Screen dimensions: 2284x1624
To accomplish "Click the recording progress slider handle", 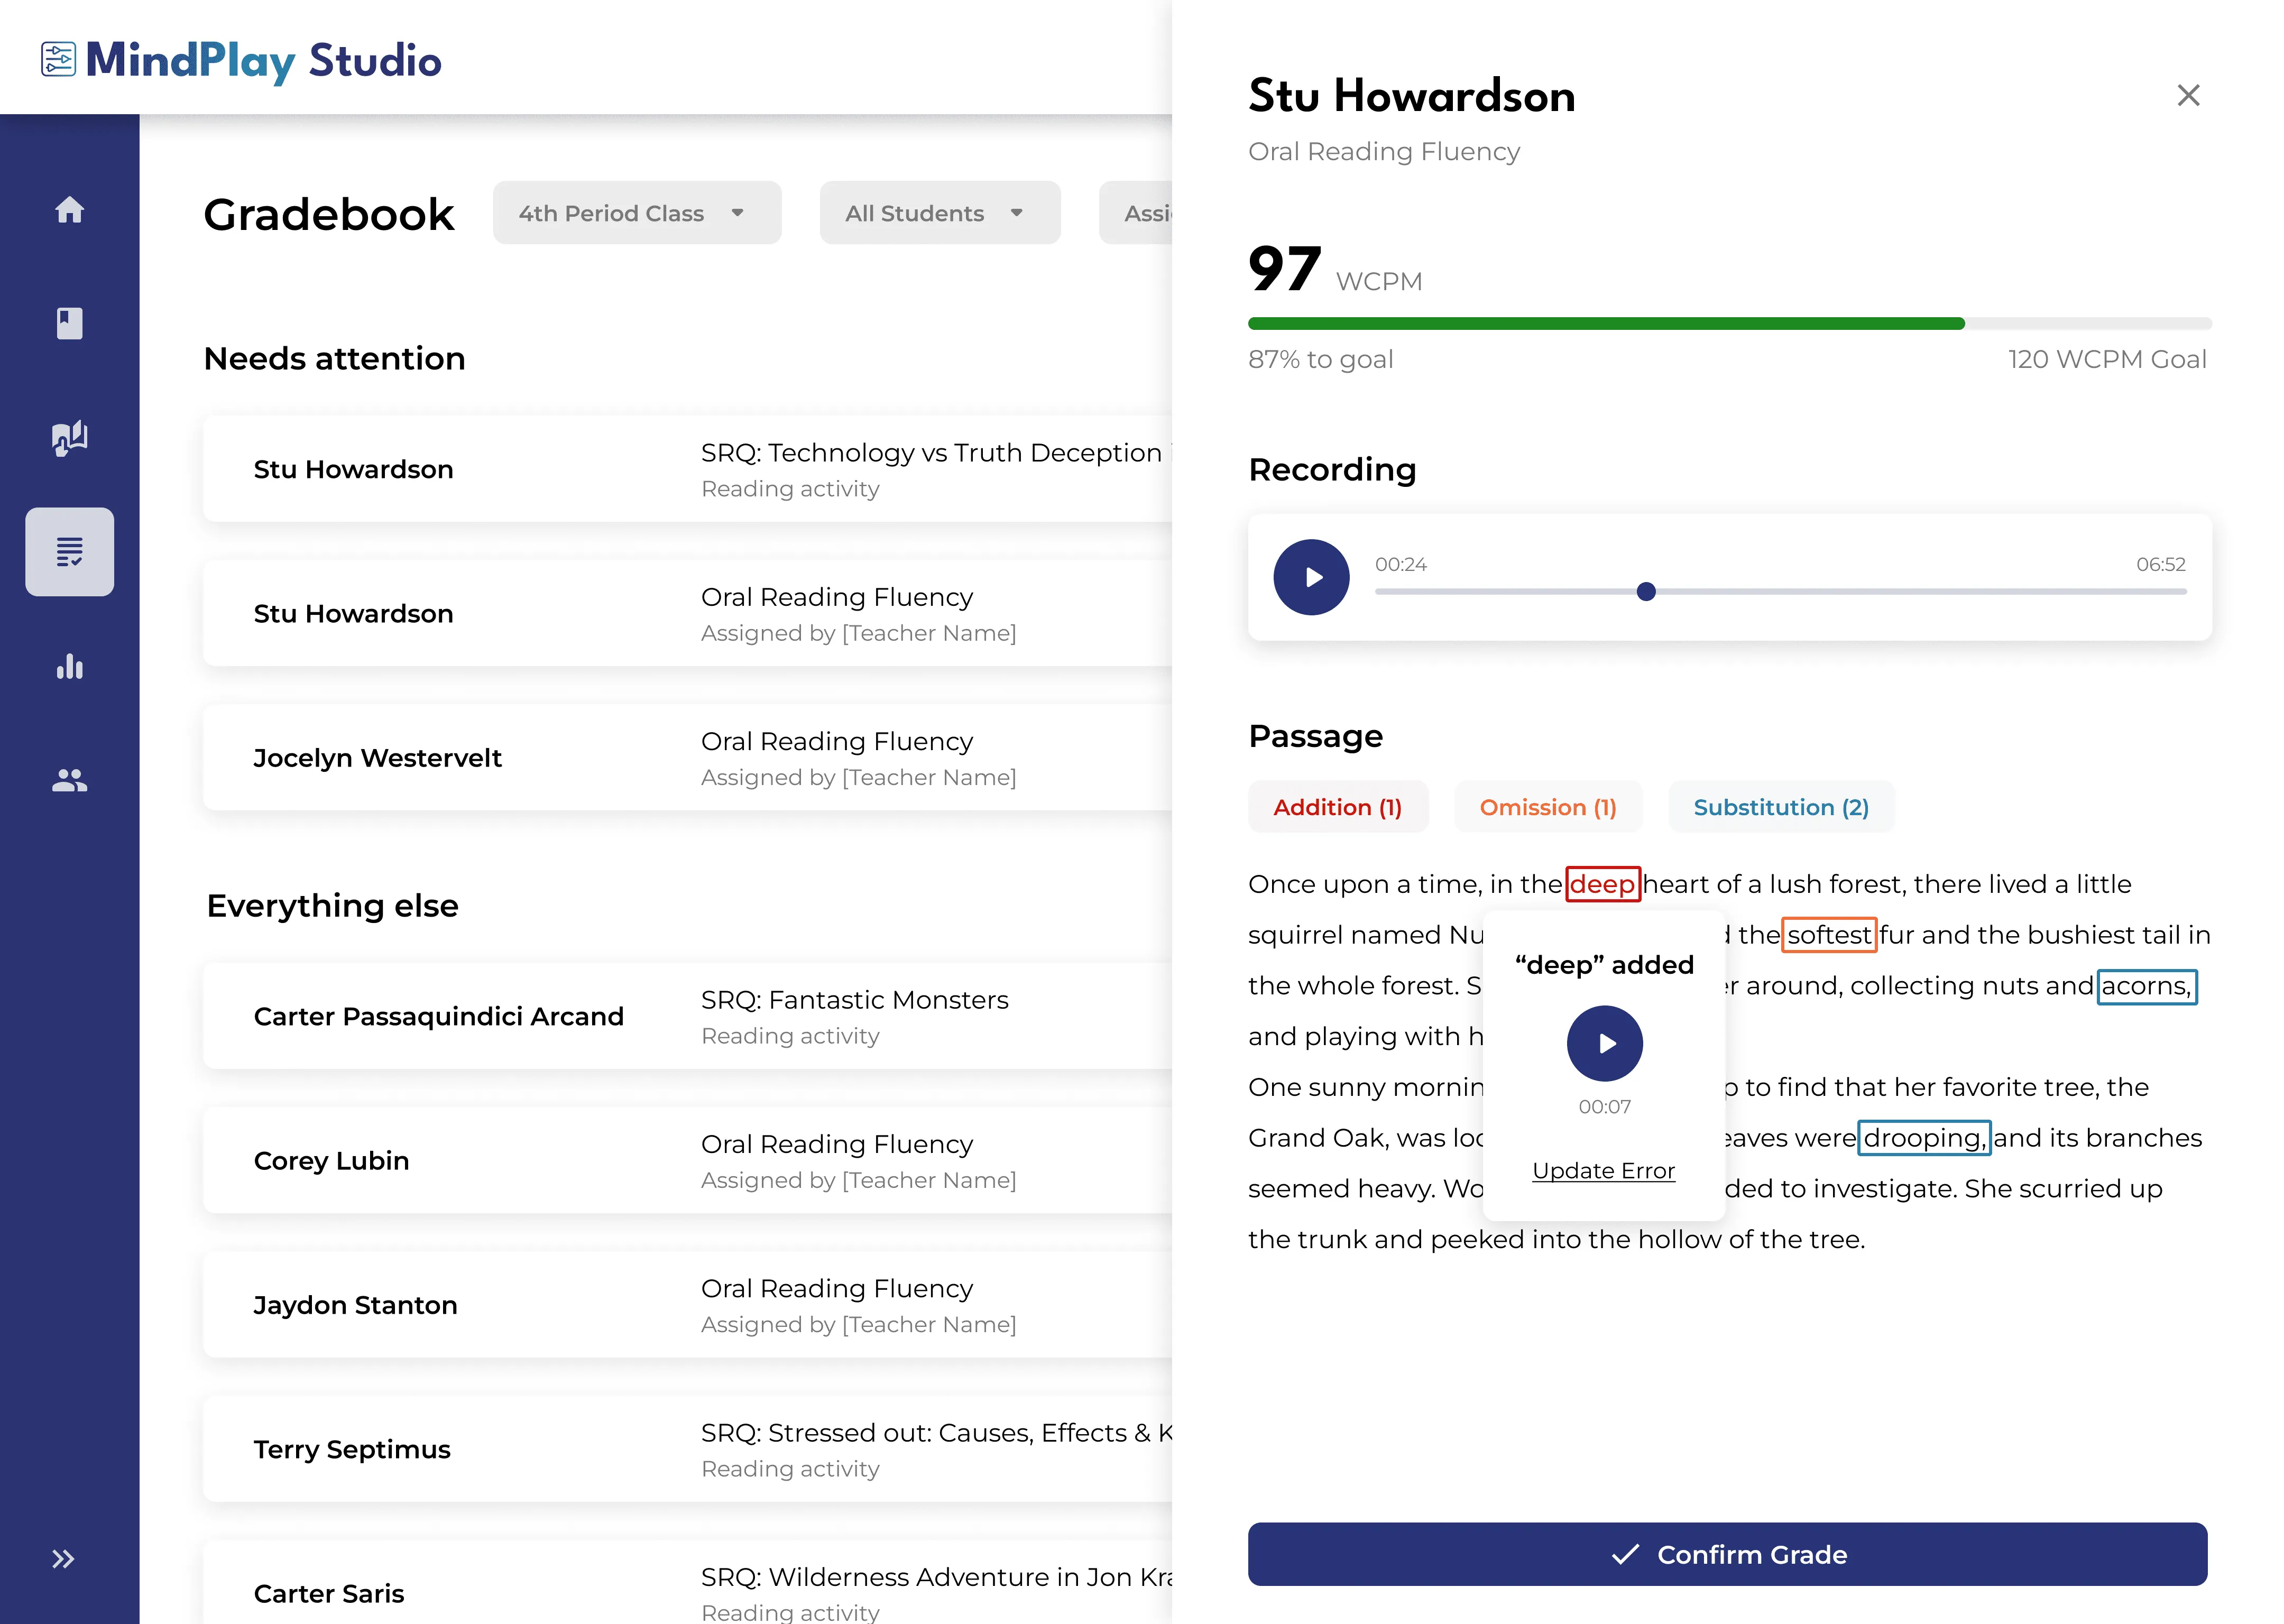I will pos(1646,591).
